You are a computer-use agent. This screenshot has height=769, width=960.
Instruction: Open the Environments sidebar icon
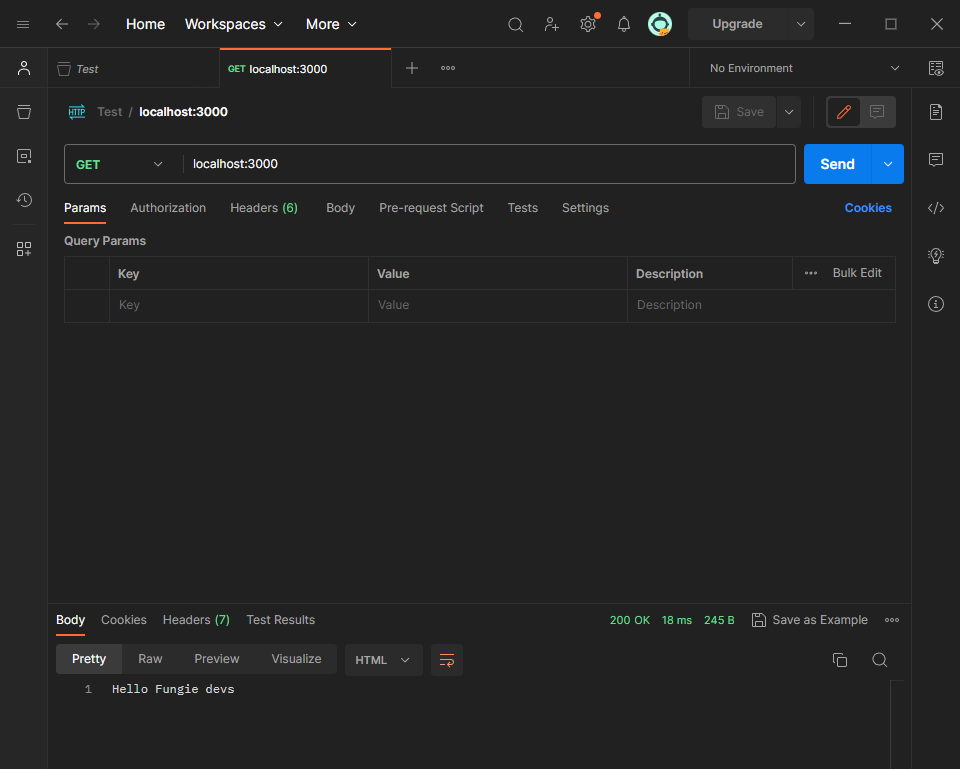(24, 156)
